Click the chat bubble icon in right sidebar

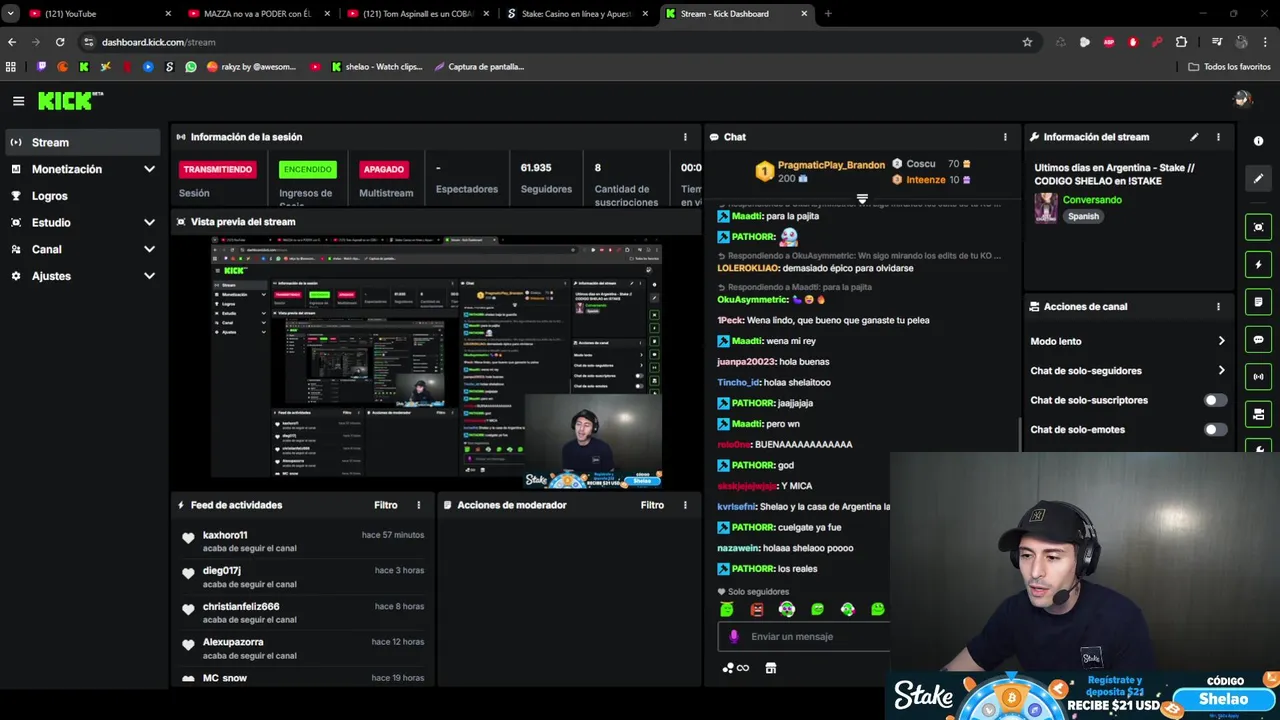[1258, 340]
